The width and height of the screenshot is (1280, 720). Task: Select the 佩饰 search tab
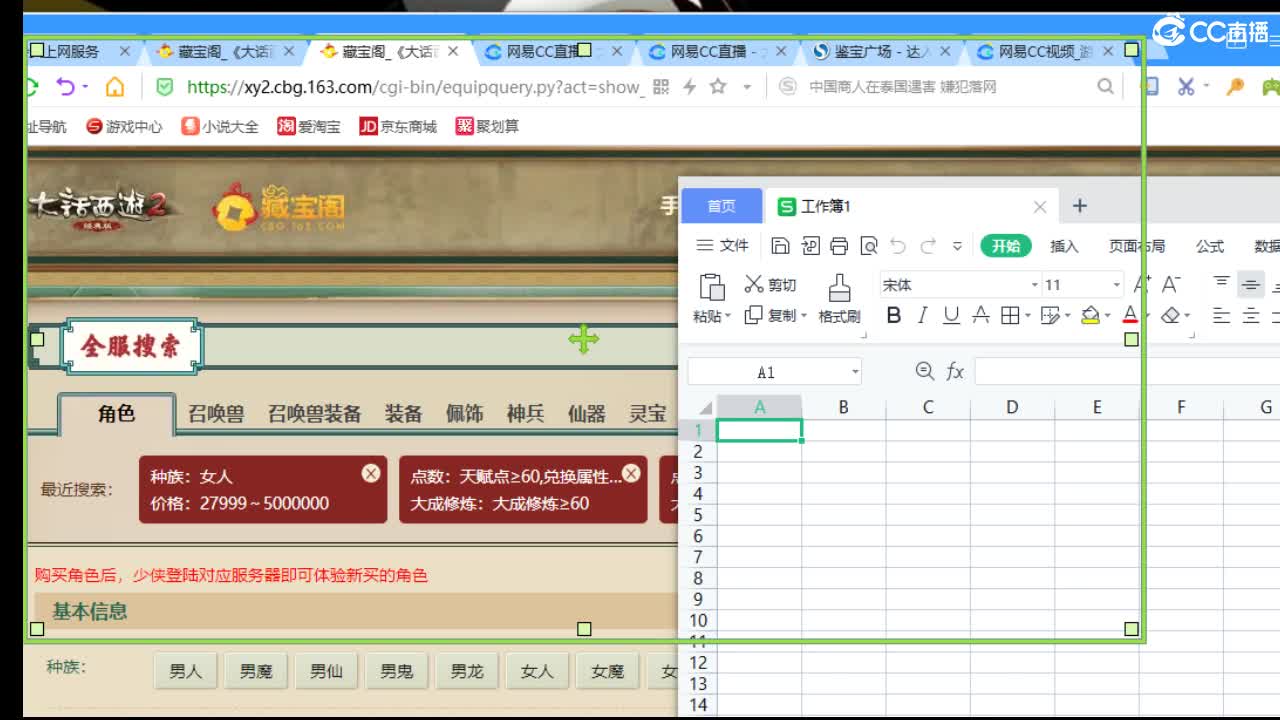464,413
